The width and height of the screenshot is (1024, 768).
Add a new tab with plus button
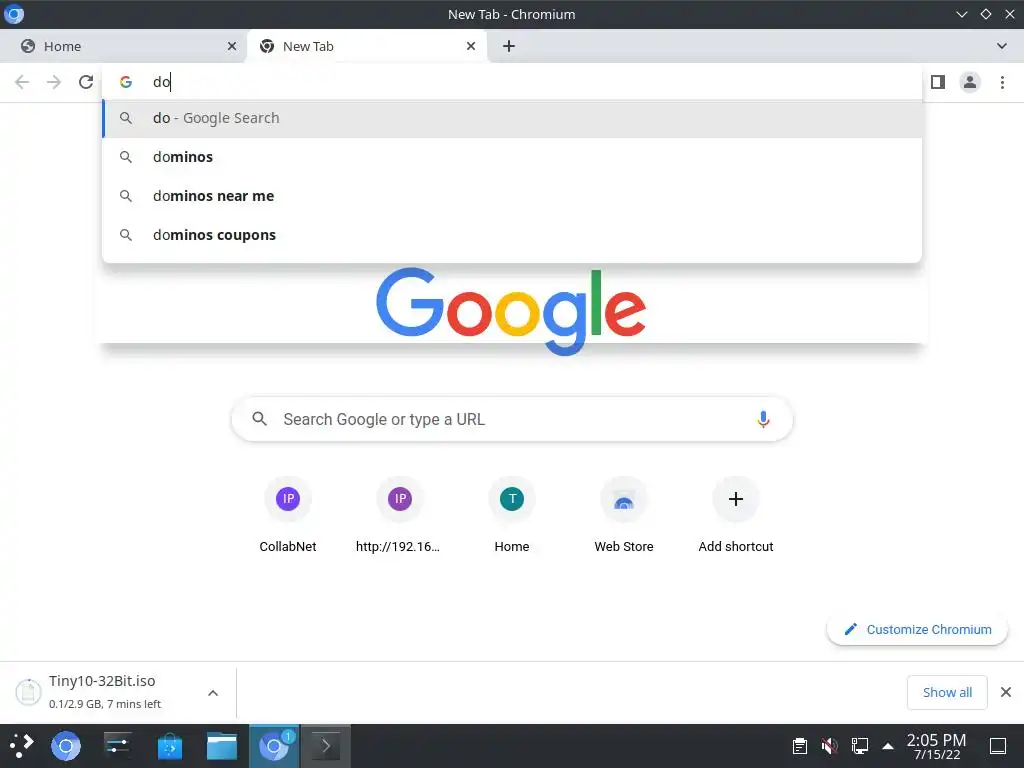509,46
